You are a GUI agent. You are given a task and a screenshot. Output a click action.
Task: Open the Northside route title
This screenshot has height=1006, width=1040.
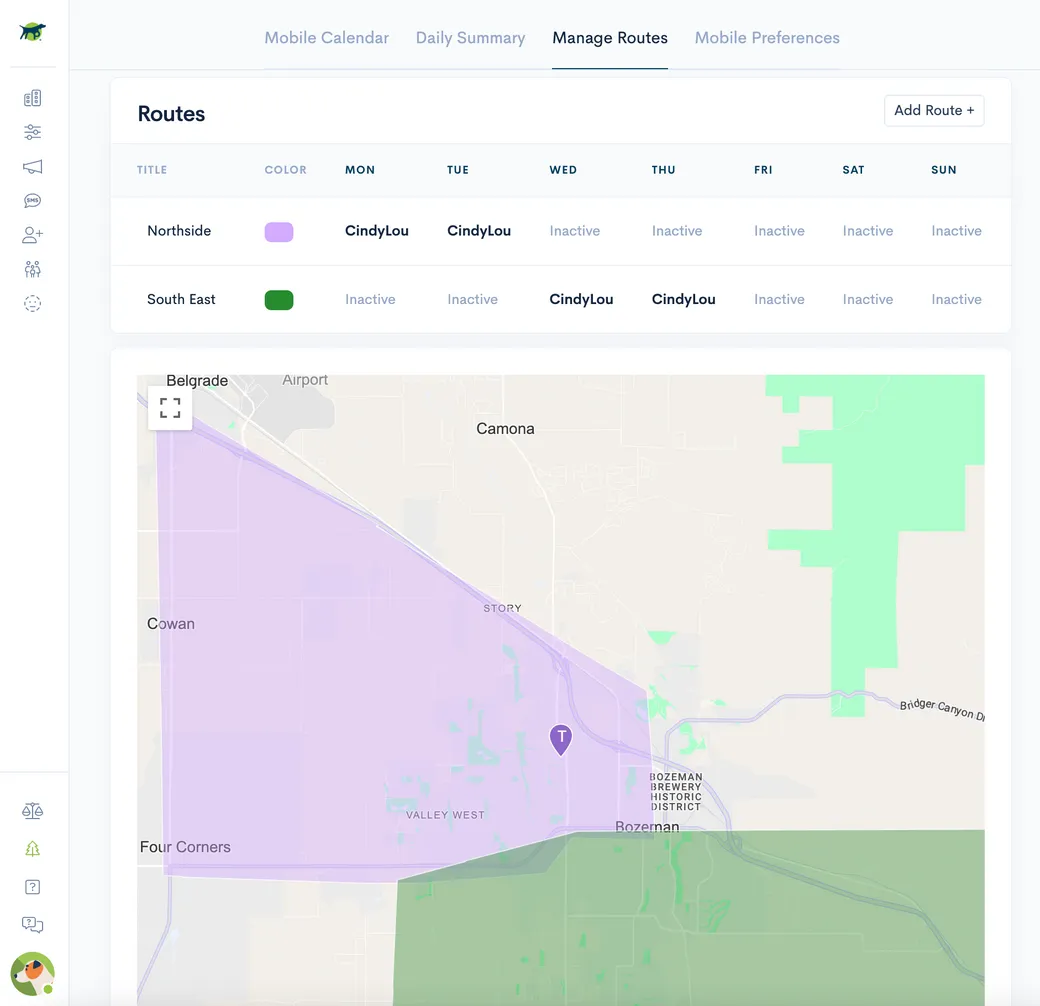pos(179,231)
